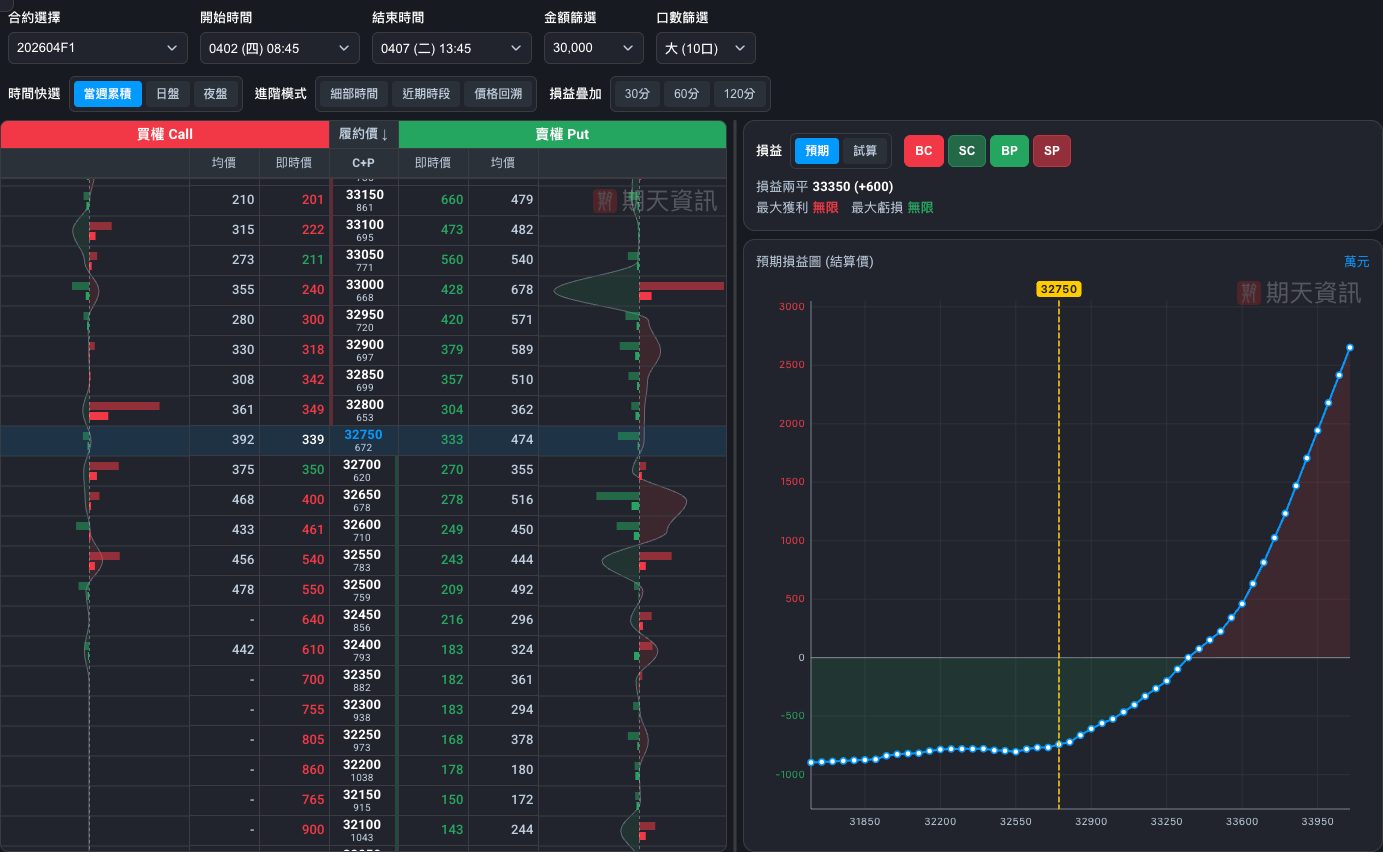Open the 結束時間 dropdown 0407 (二) 13:45
The width and height of the screenshot is (1383, 852).
coord(452,48)
